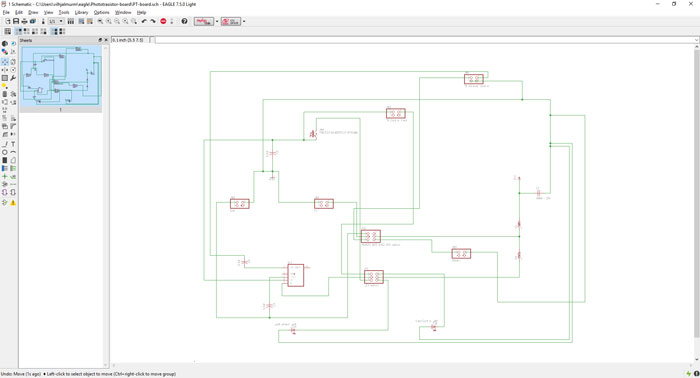Viewport: 700px width, 378px height.
Task: Click the PCB Service button
Action: (231, 21)
